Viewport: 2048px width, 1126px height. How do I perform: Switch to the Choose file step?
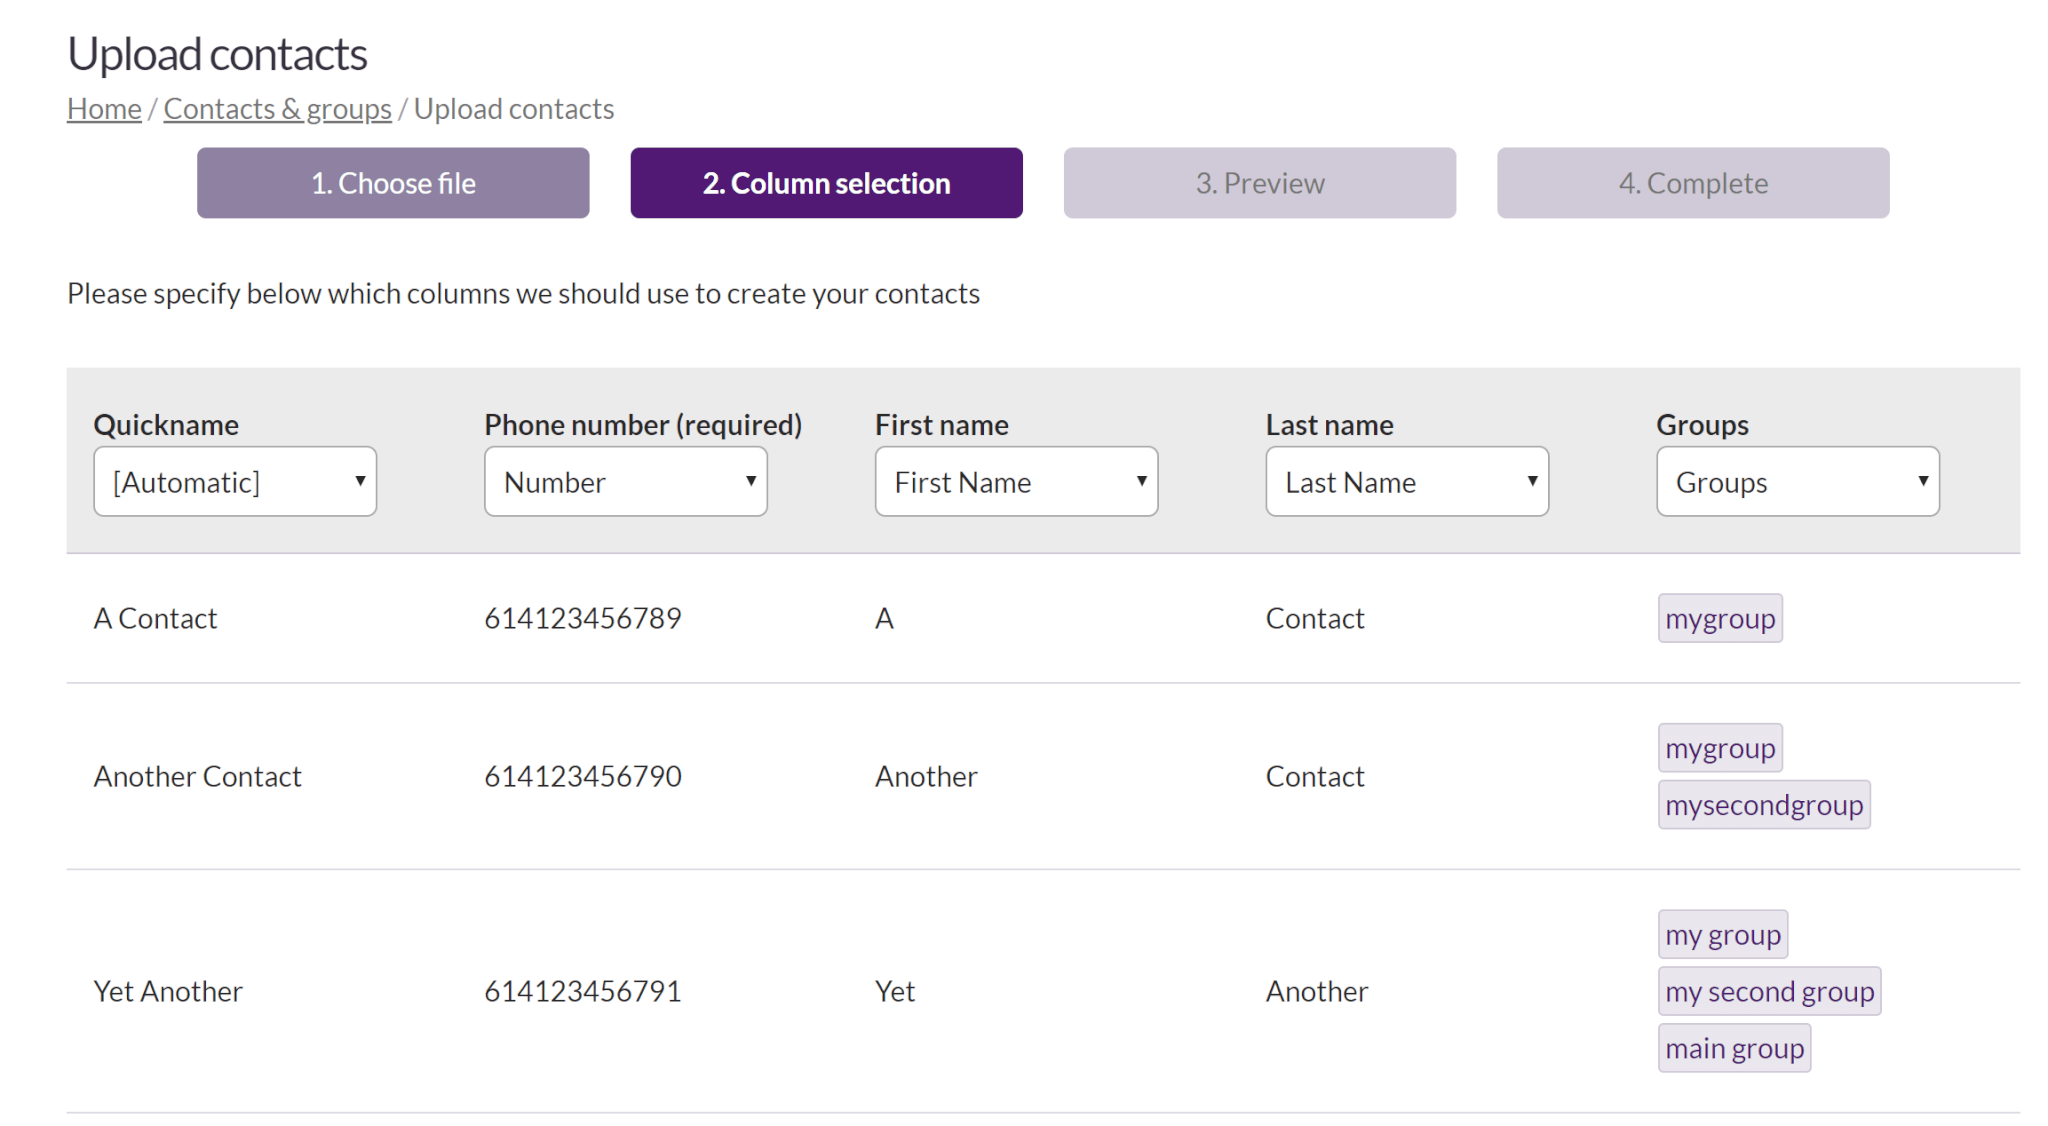click(x=392, y=183)
